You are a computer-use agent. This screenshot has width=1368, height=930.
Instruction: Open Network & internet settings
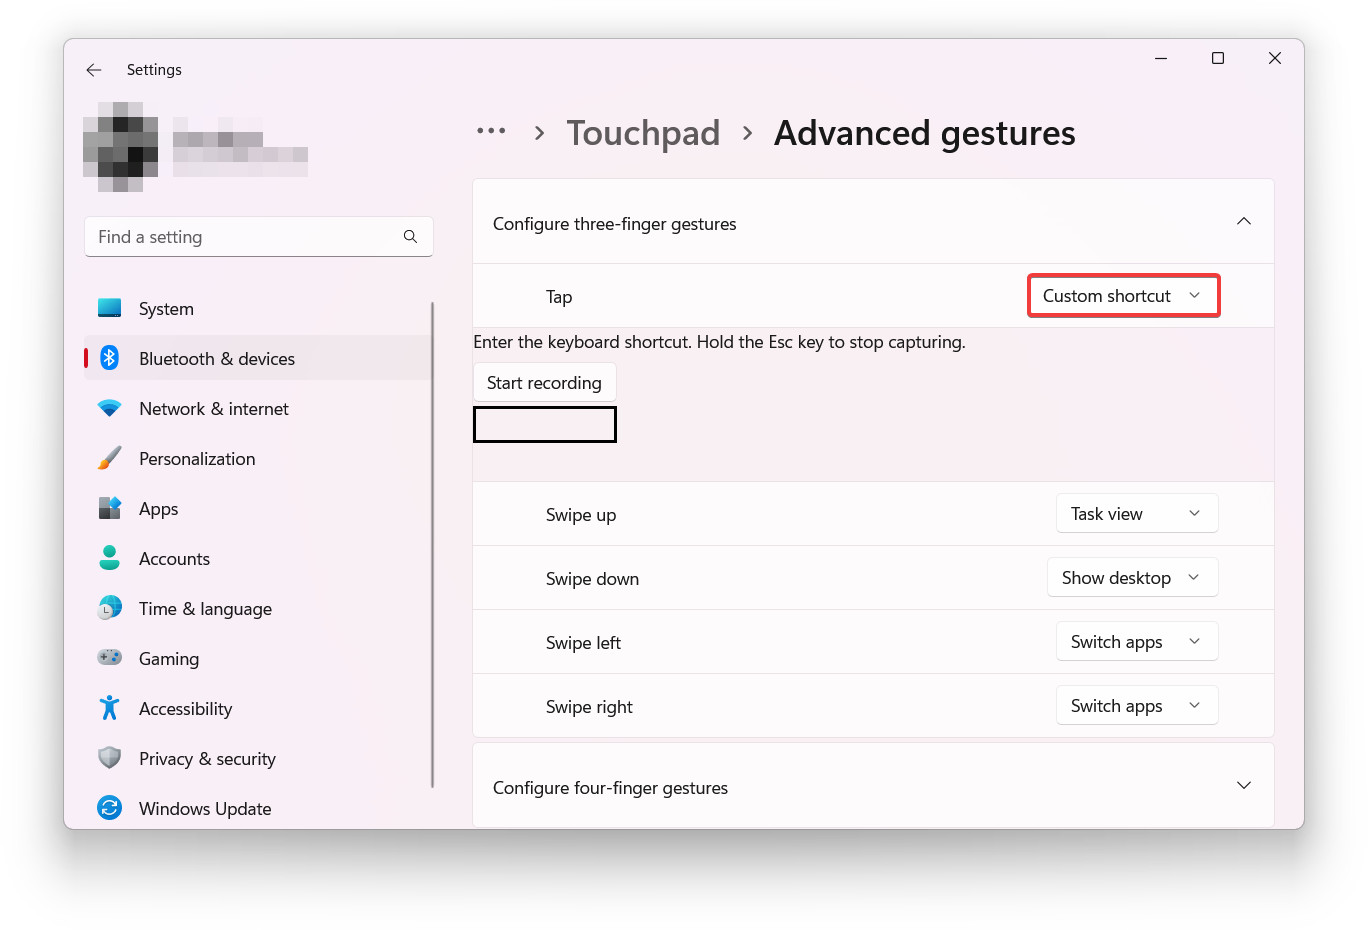coord(110,408)
